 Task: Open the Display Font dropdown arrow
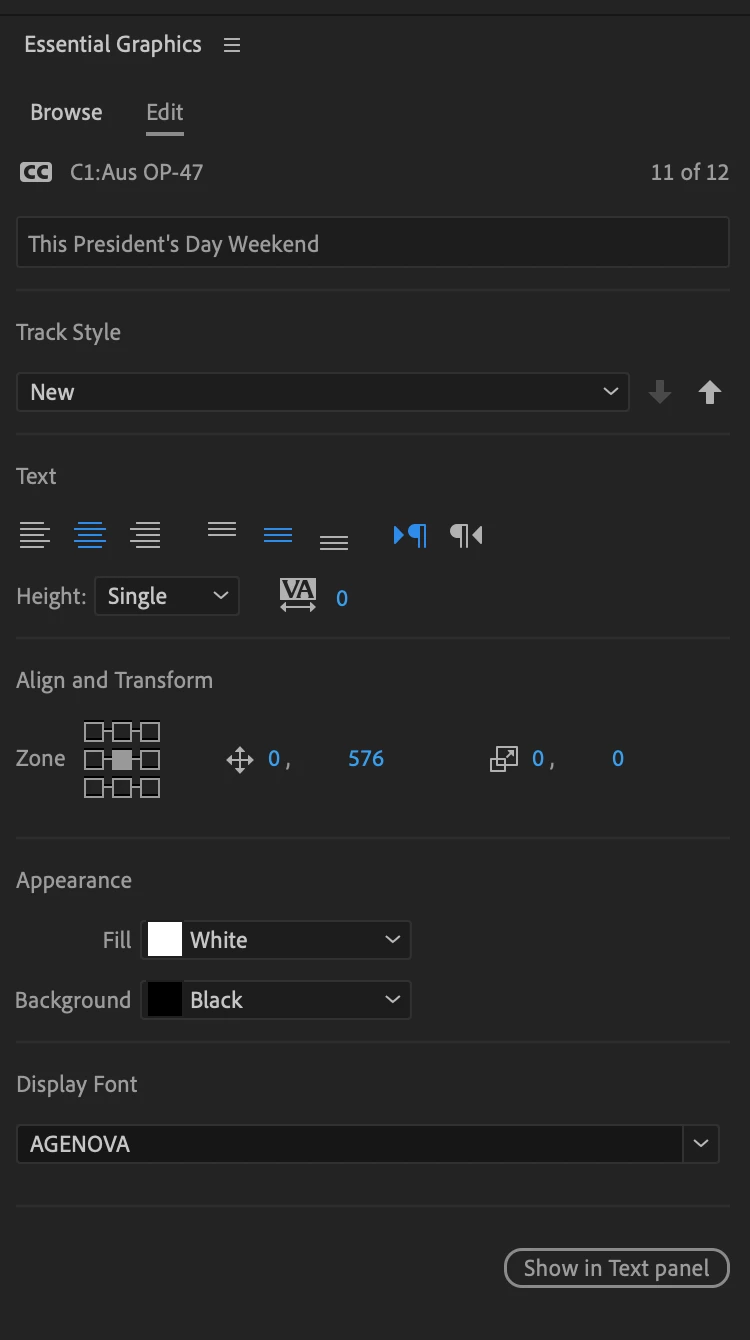coord(701,1143)
